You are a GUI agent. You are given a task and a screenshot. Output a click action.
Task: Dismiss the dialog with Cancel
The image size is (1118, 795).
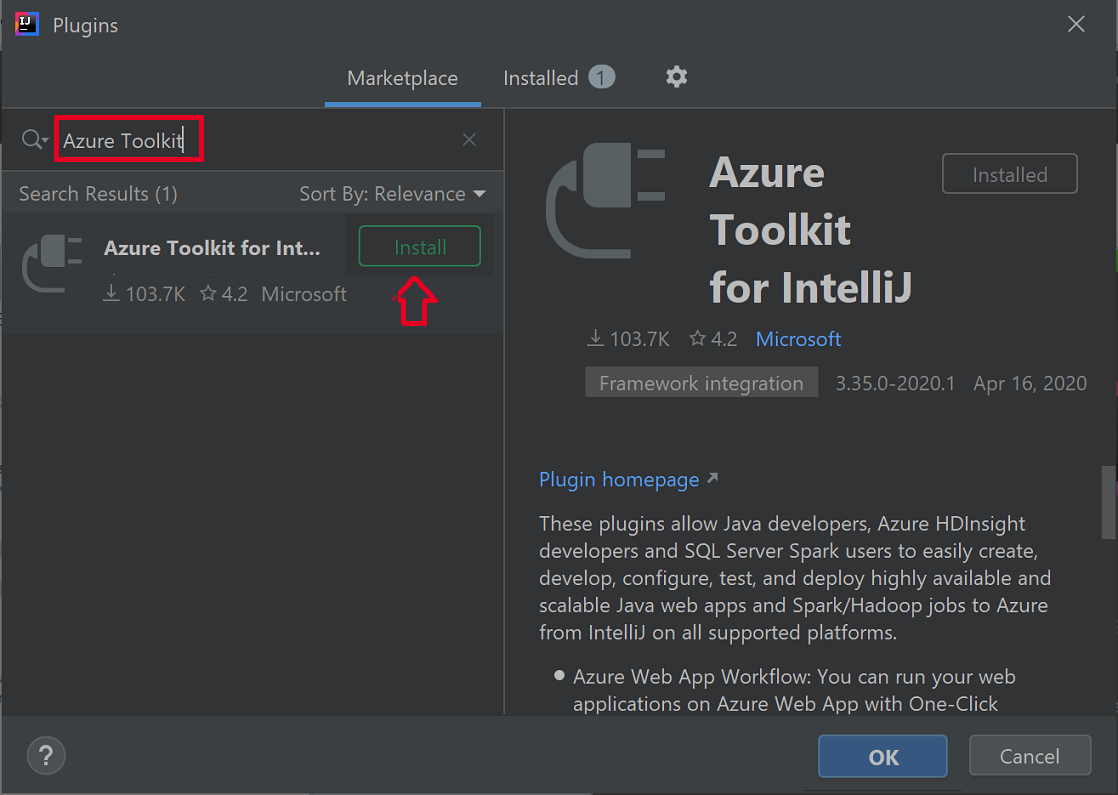[1030, 756]
